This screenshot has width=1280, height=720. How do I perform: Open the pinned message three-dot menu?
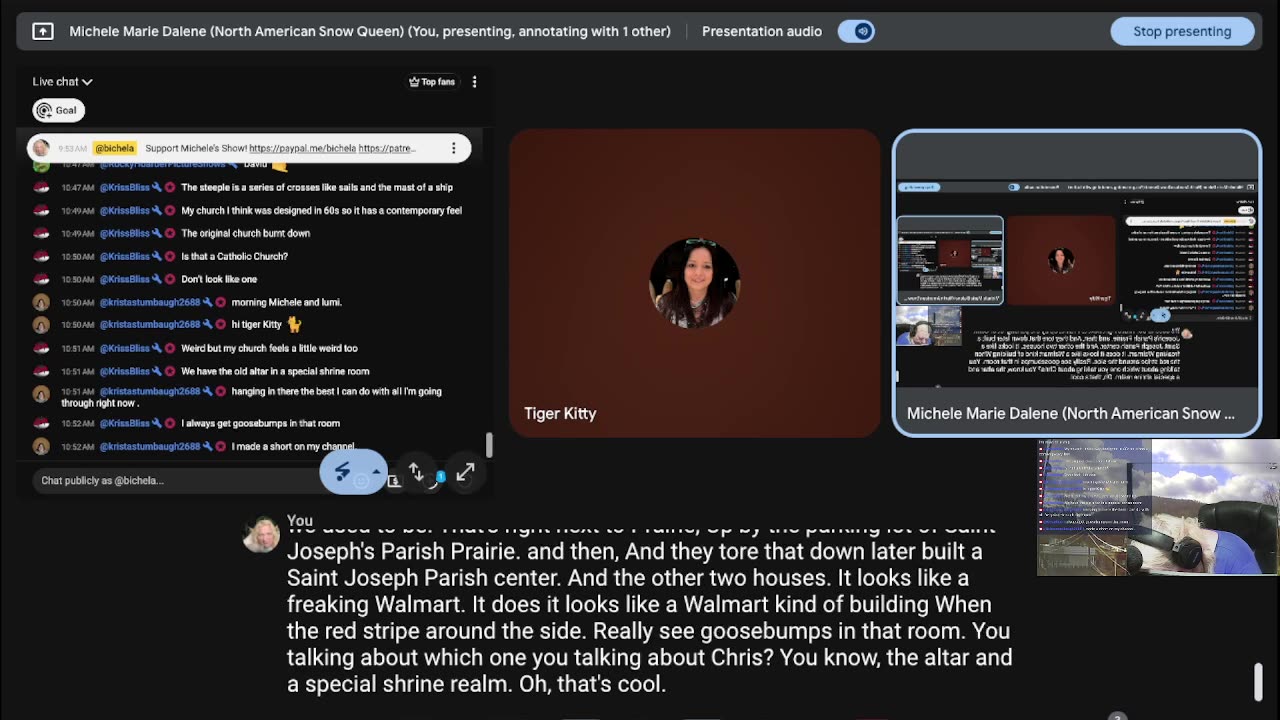pos(453,148)
